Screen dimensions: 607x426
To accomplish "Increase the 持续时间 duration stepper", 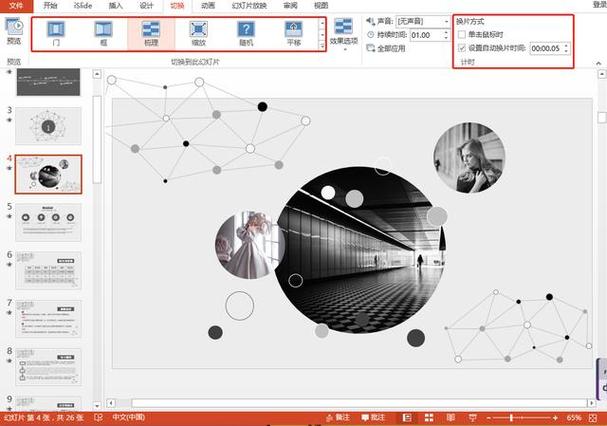I will point(446,33).
